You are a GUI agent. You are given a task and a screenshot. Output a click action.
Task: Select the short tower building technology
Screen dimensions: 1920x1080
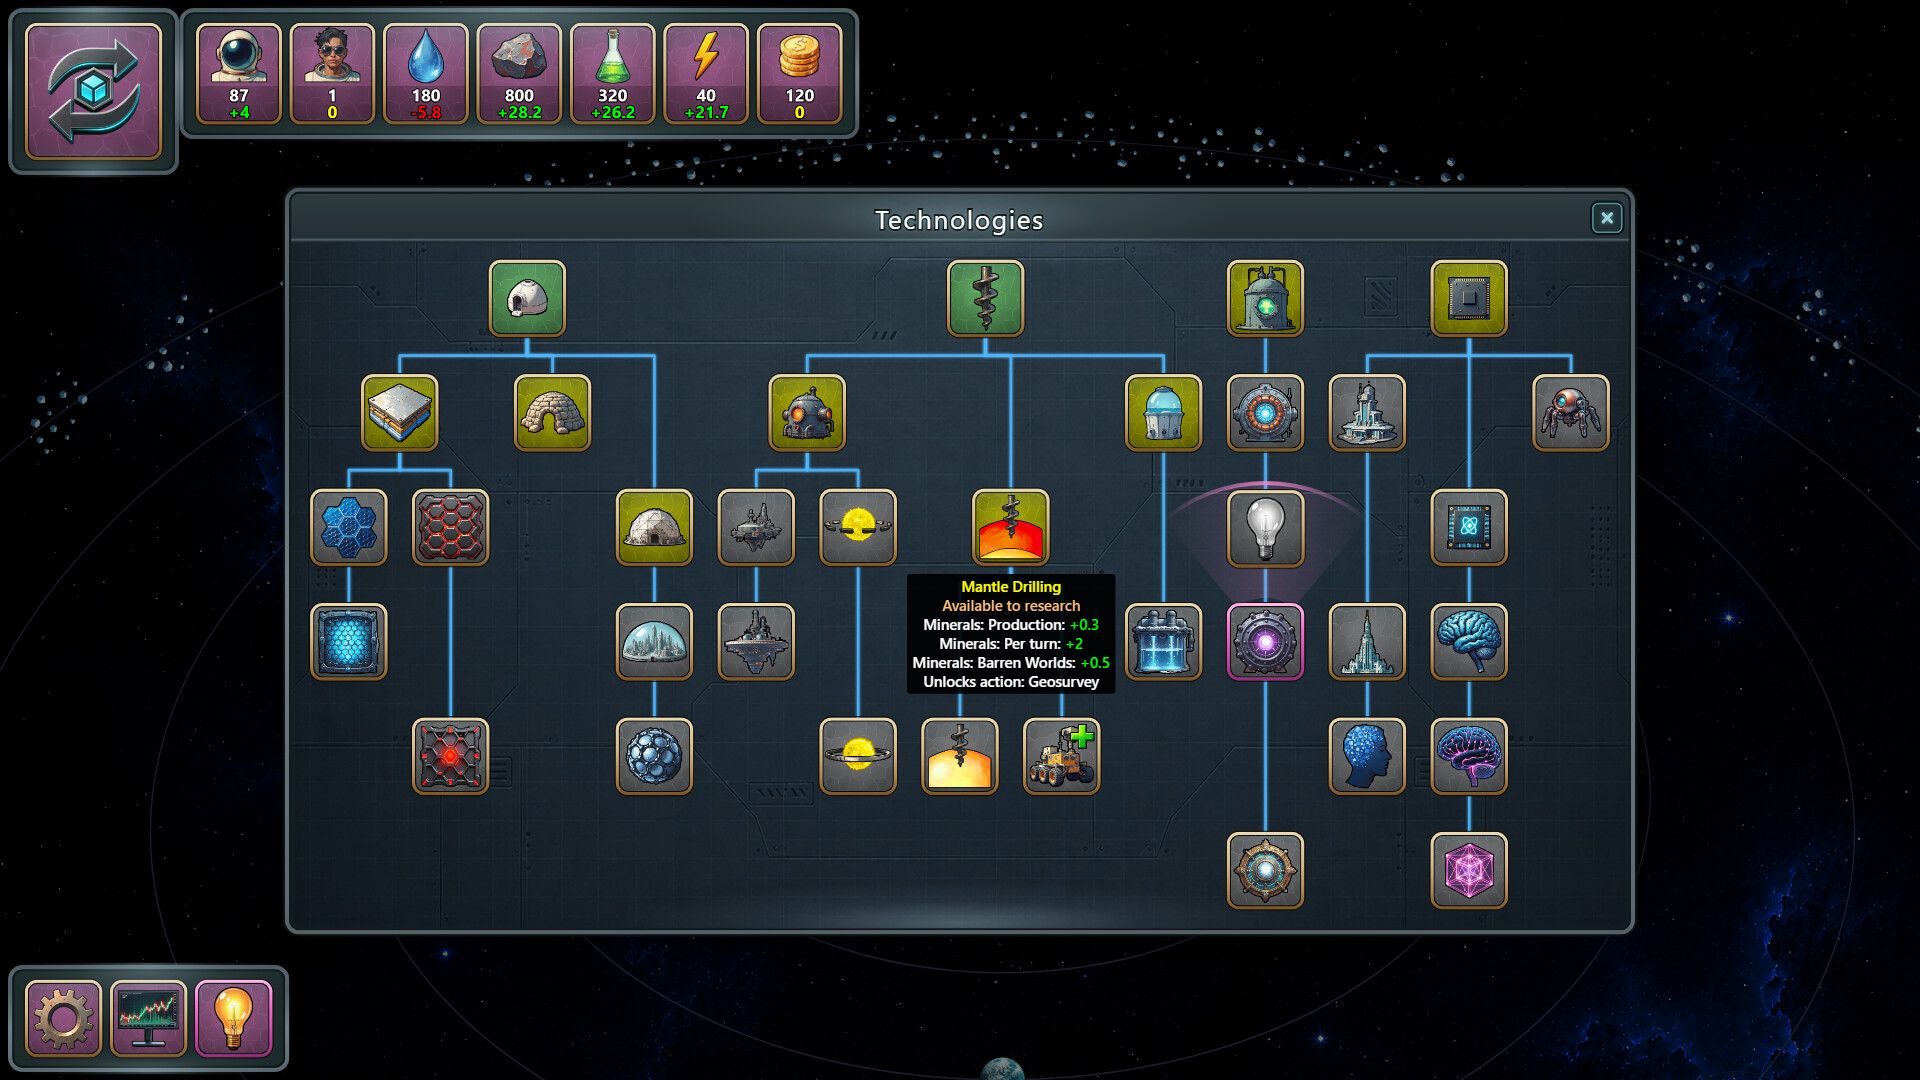1367,413
